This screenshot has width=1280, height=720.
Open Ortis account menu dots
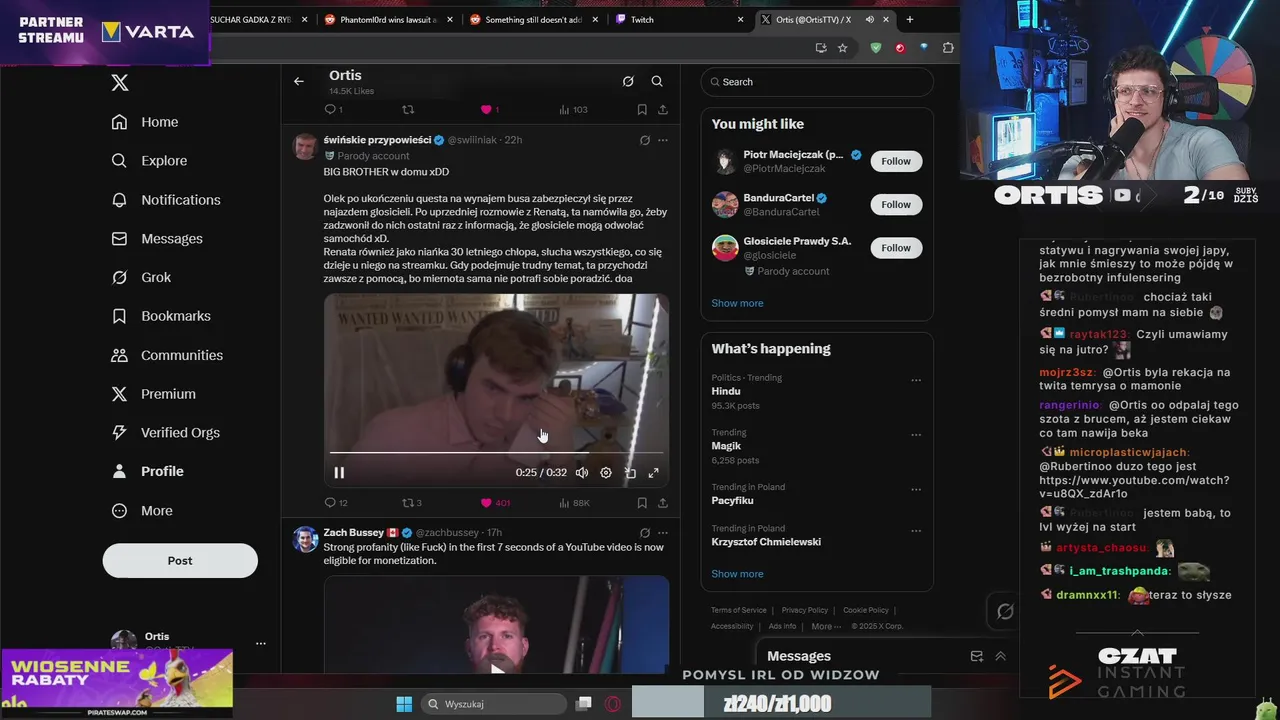click(x=261, y=643)
